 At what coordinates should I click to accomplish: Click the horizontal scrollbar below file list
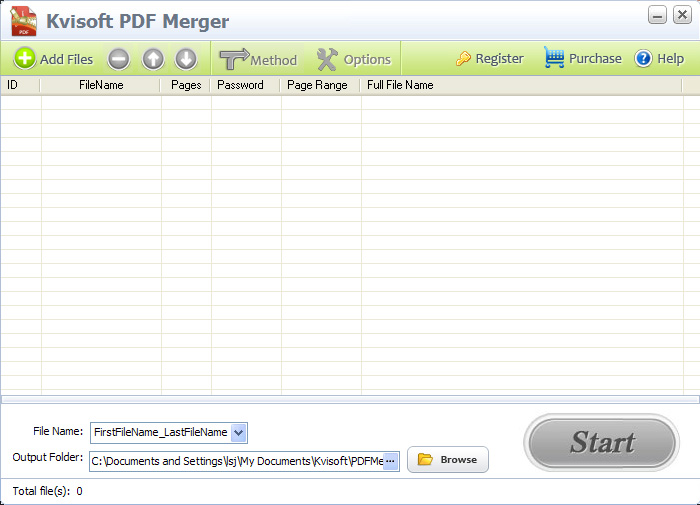coord(350,399)
